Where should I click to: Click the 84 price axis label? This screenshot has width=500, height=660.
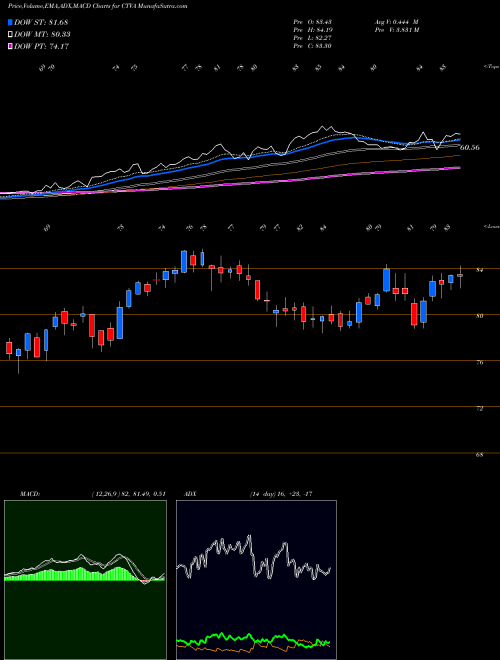pyautogui.click(x=481, y=270)
